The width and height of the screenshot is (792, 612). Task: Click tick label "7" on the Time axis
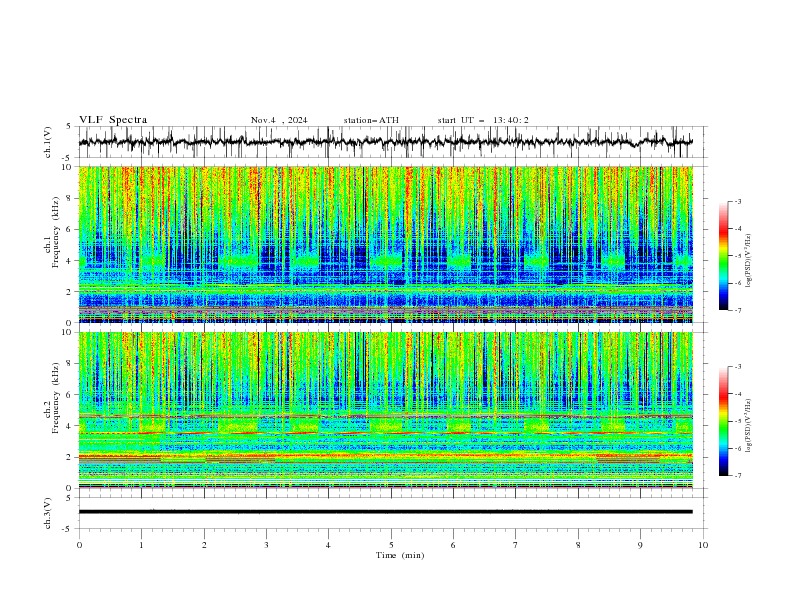pos(516,545)
